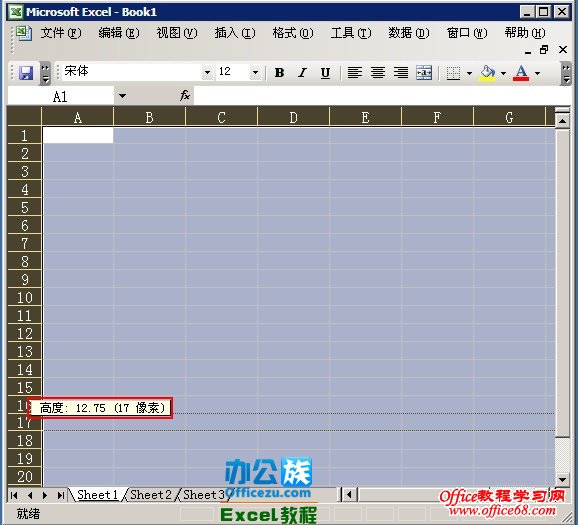Open Borders dropdown arrow

pos(469,73)
